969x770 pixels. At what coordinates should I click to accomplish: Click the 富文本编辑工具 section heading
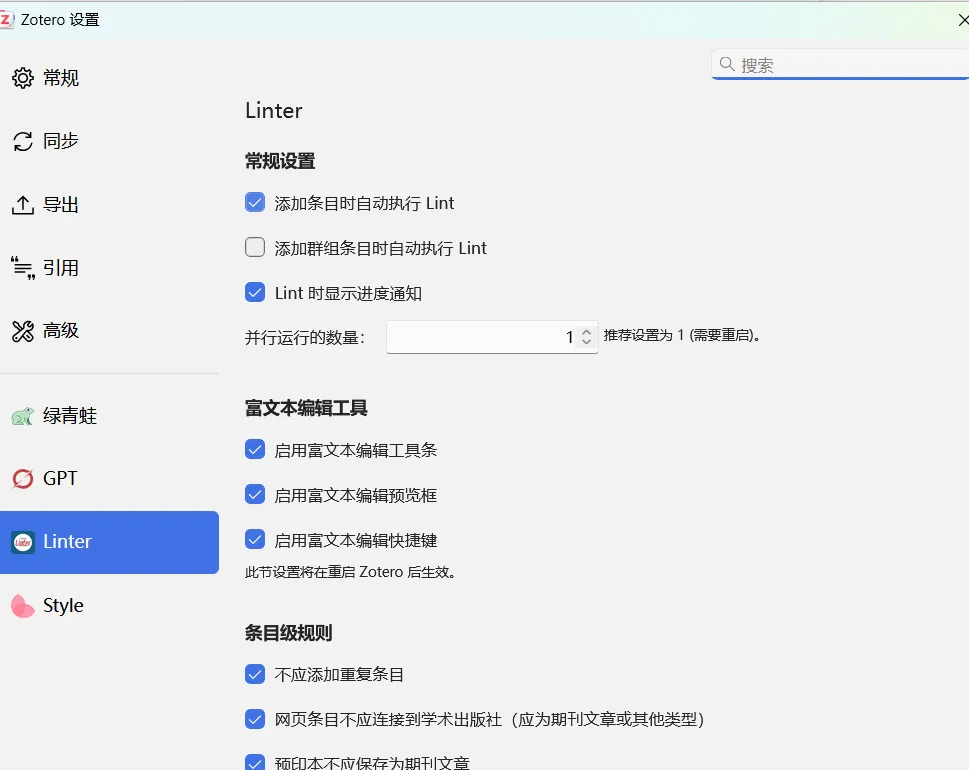point(306,408)
